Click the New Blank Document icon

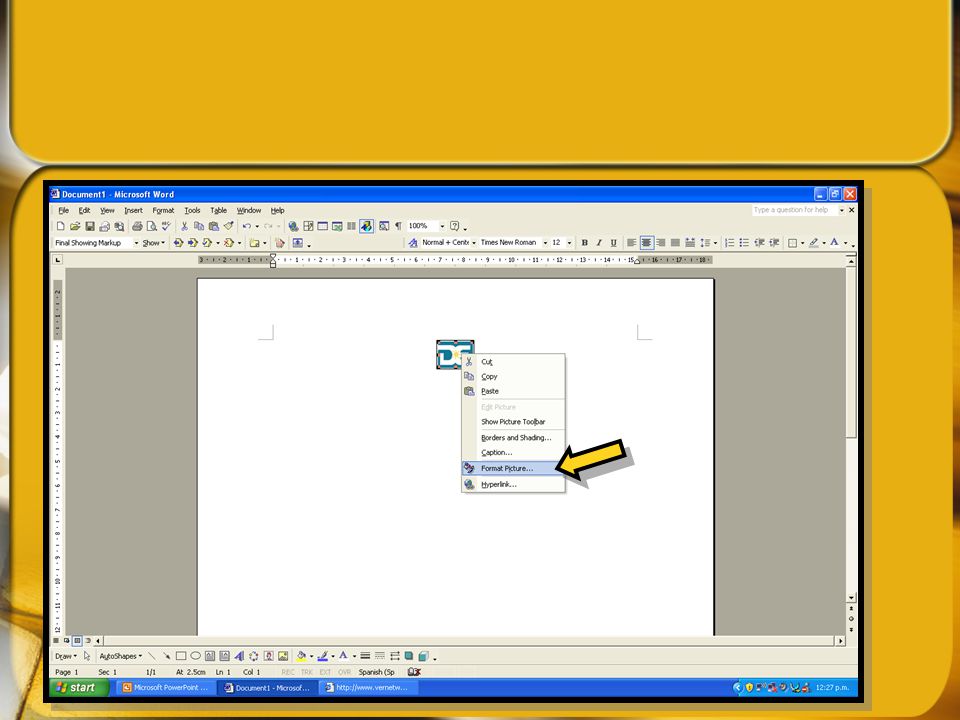pos(60,227)
